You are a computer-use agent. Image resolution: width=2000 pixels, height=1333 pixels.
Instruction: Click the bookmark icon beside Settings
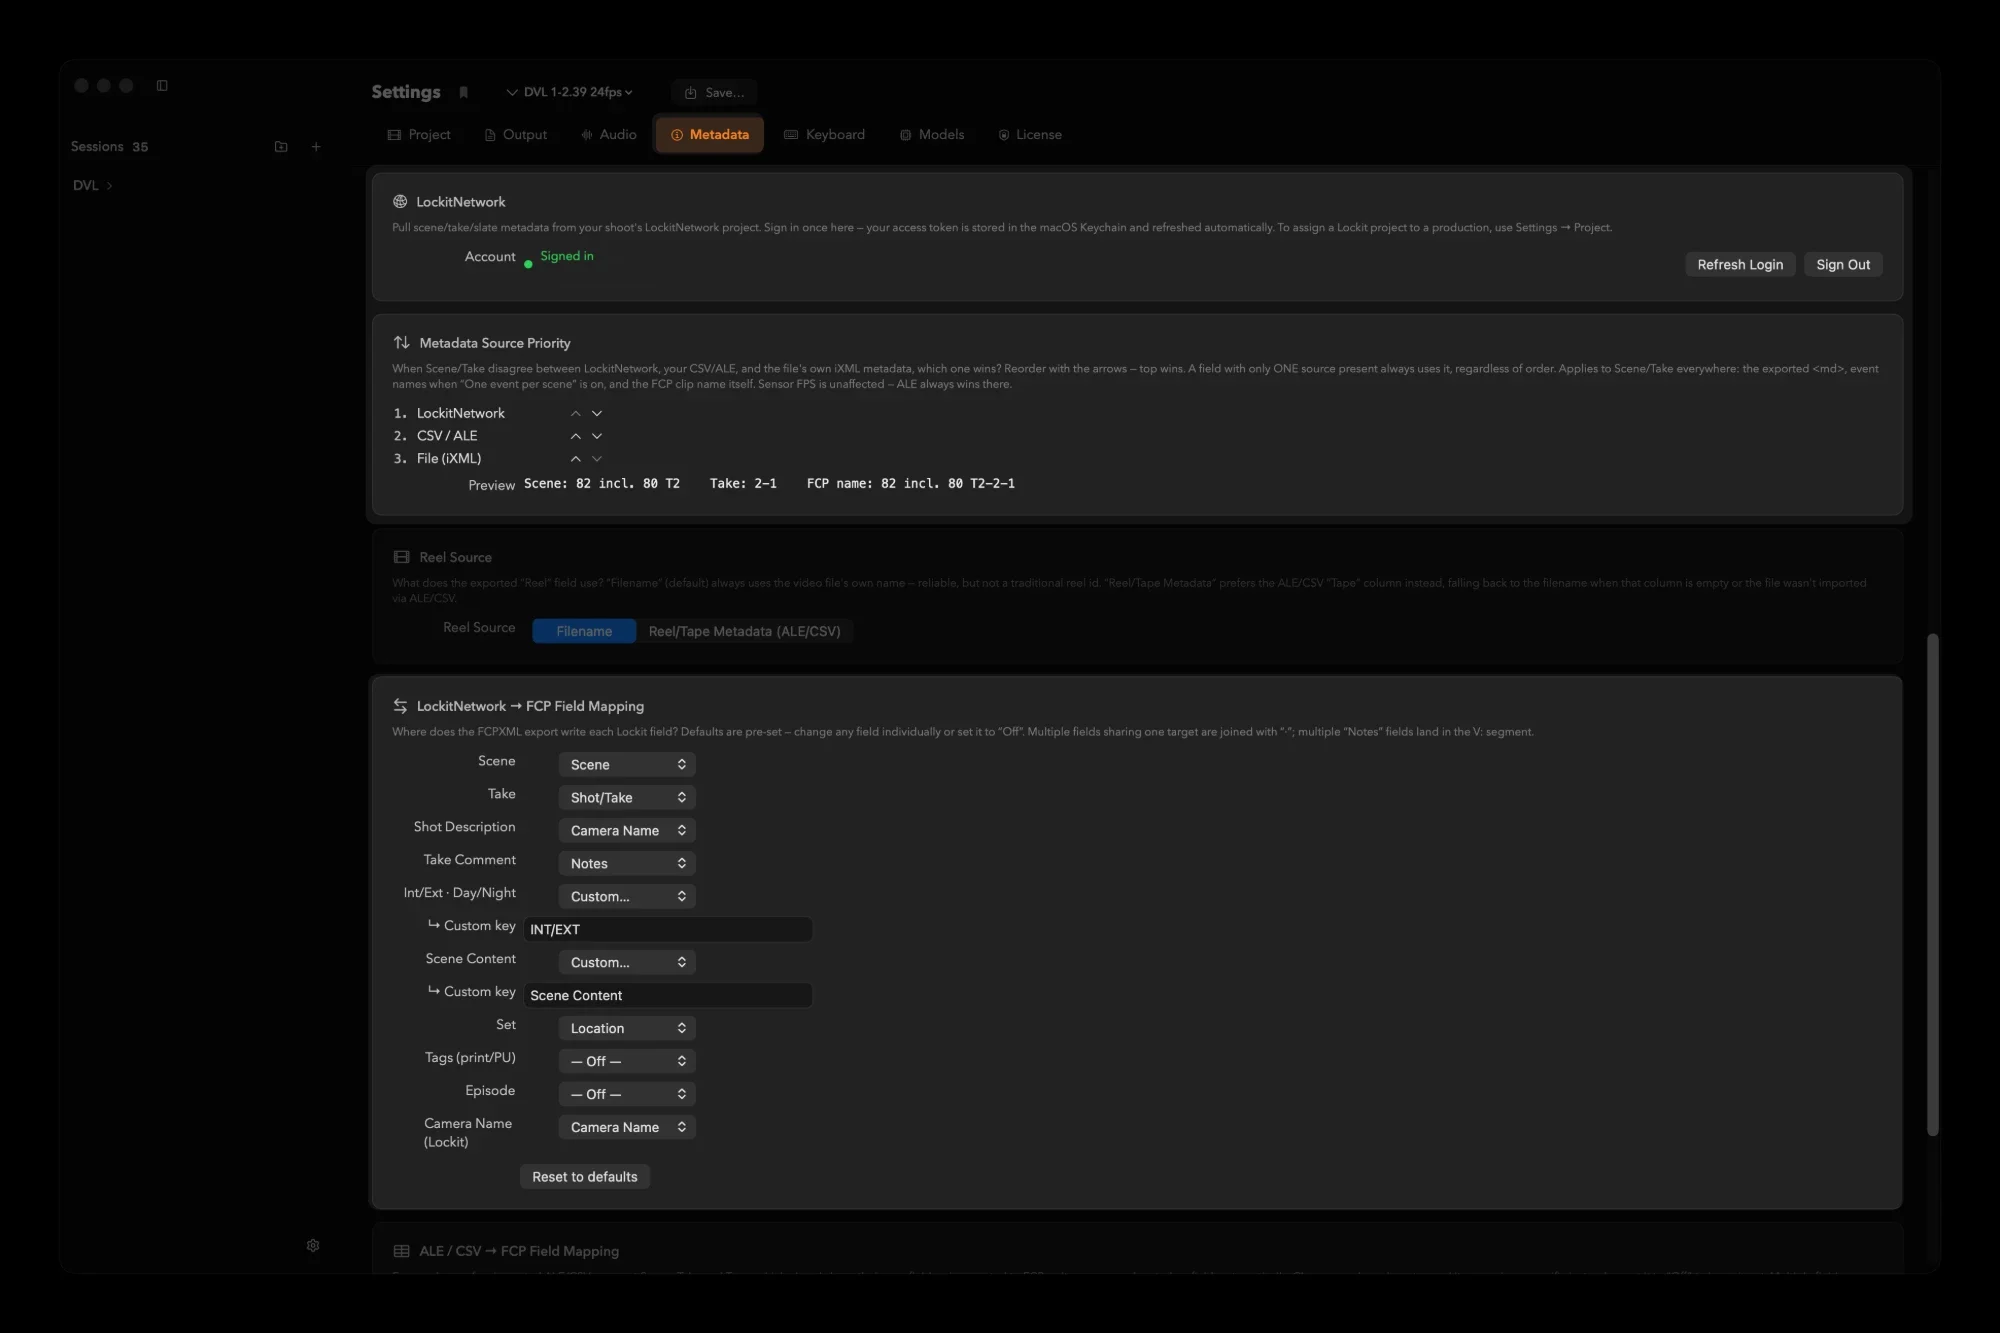pyautogui.click(x=463, y=92)
